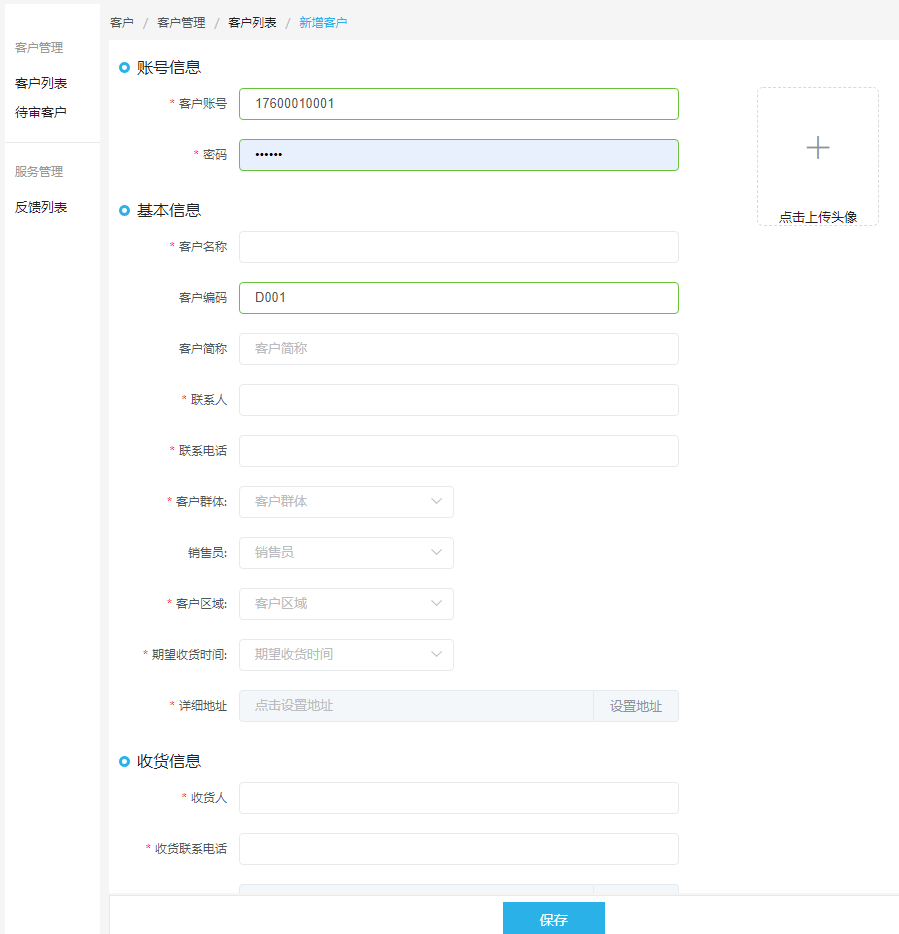The image size is (899, 934).
Task: Focus the 密码 password field
Action: click(459, 155)
